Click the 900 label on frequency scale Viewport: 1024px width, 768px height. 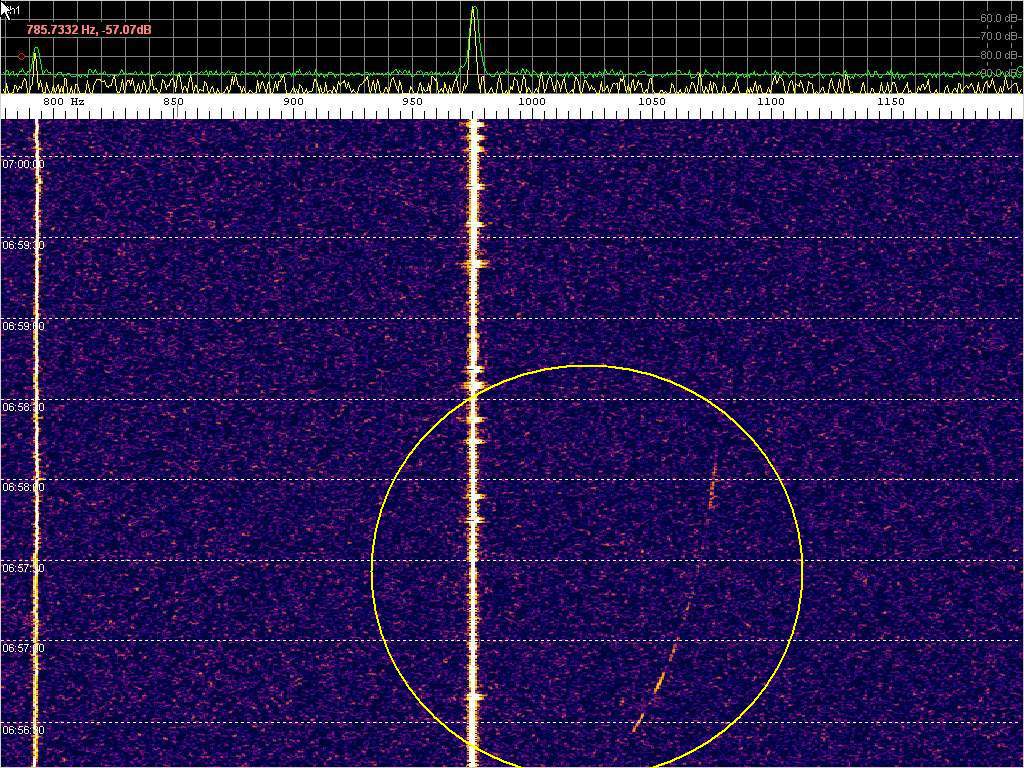pyautogui.click(x=293, y=102)
